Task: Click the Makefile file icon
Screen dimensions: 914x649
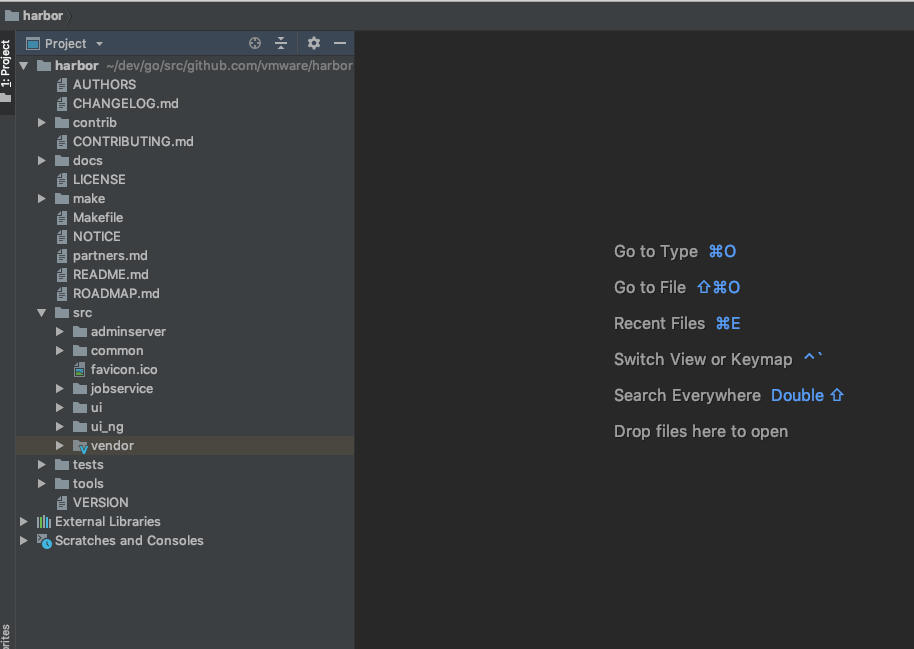Action: (x=62, y=217)
